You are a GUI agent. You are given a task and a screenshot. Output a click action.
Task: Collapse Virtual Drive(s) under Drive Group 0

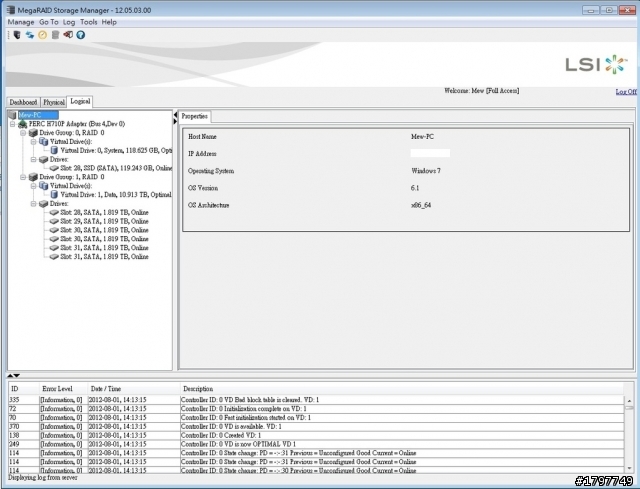(x=34, y=142)
